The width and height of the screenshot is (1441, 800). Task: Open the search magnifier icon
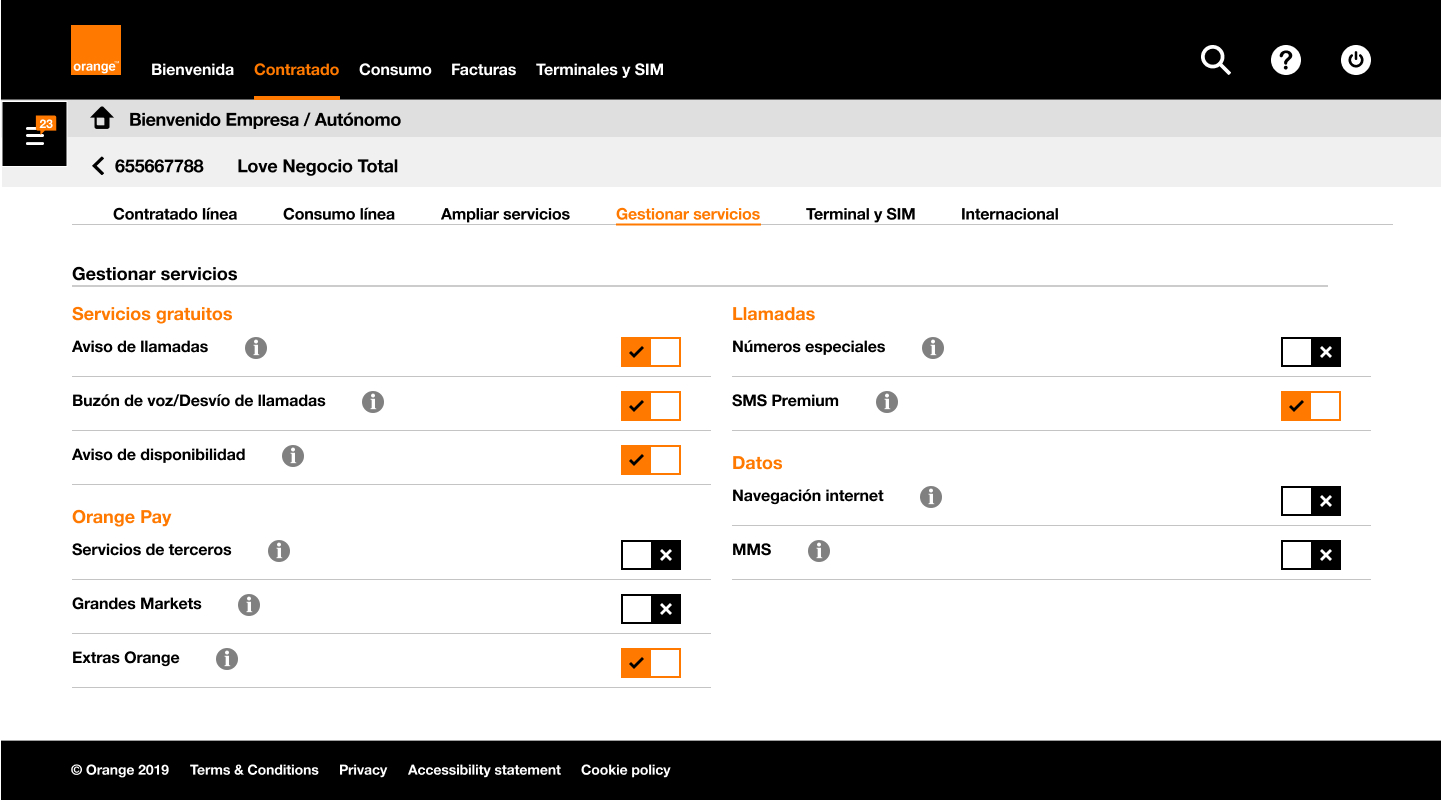click(1215, 60)
